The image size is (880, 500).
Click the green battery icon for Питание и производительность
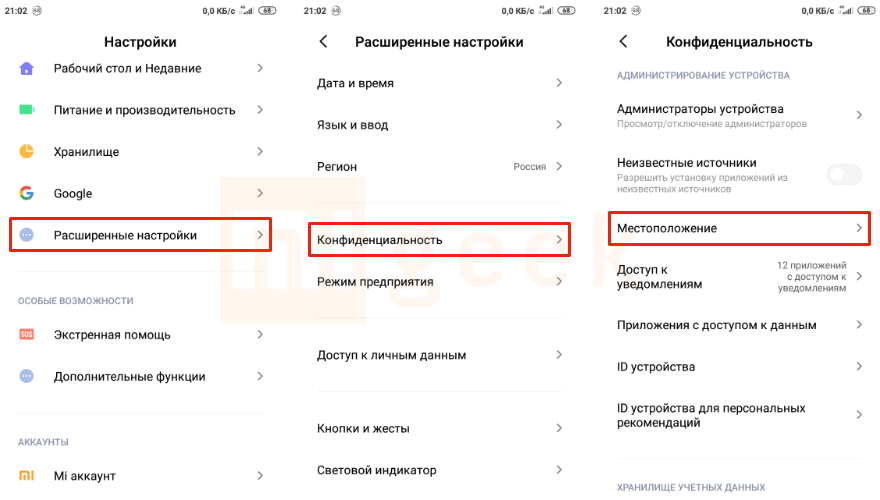27,110
